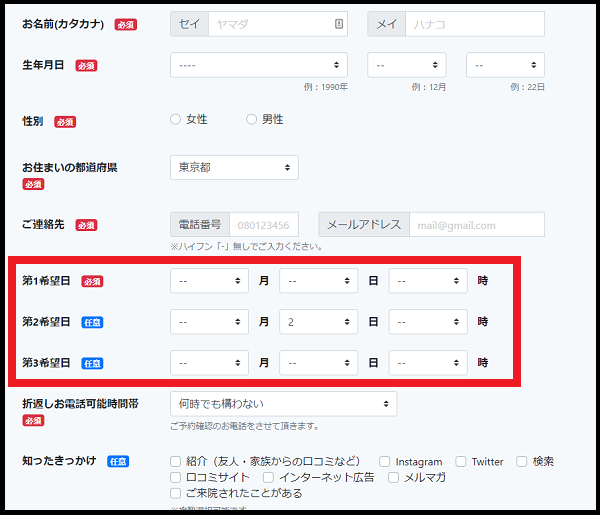
Task: Open the 東京都 prefecture dropdown
Action: 234,167
